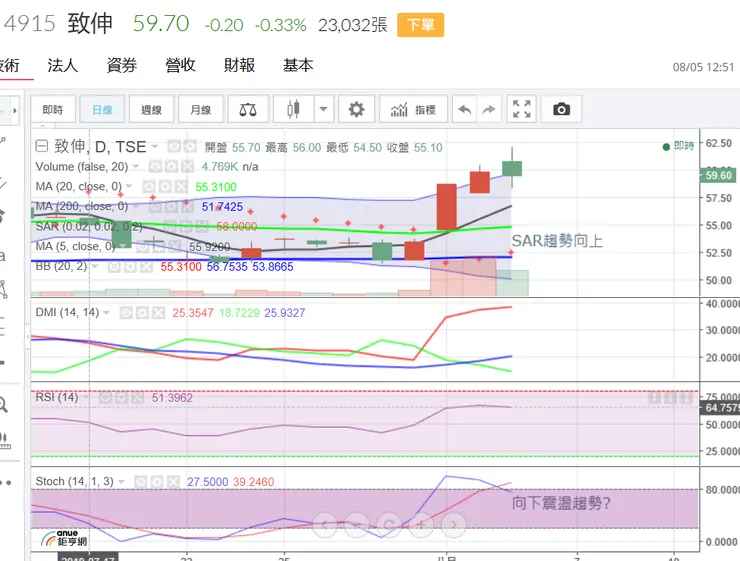This screenshot has width=740, height=561.
Task: Select the measure ruler tool in left sidebar
Action: [x=4, y=440]
